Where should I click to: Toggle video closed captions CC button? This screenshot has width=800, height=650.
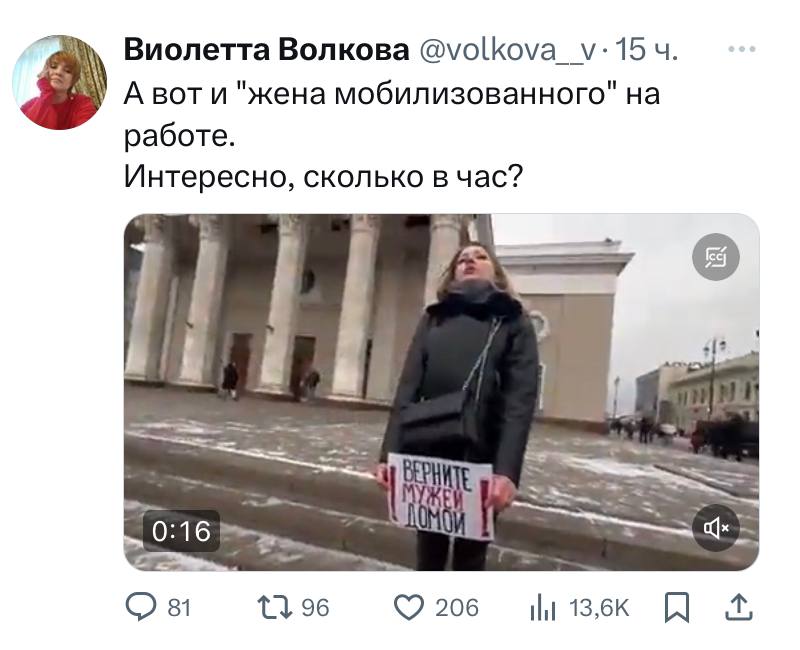point(716,257)
